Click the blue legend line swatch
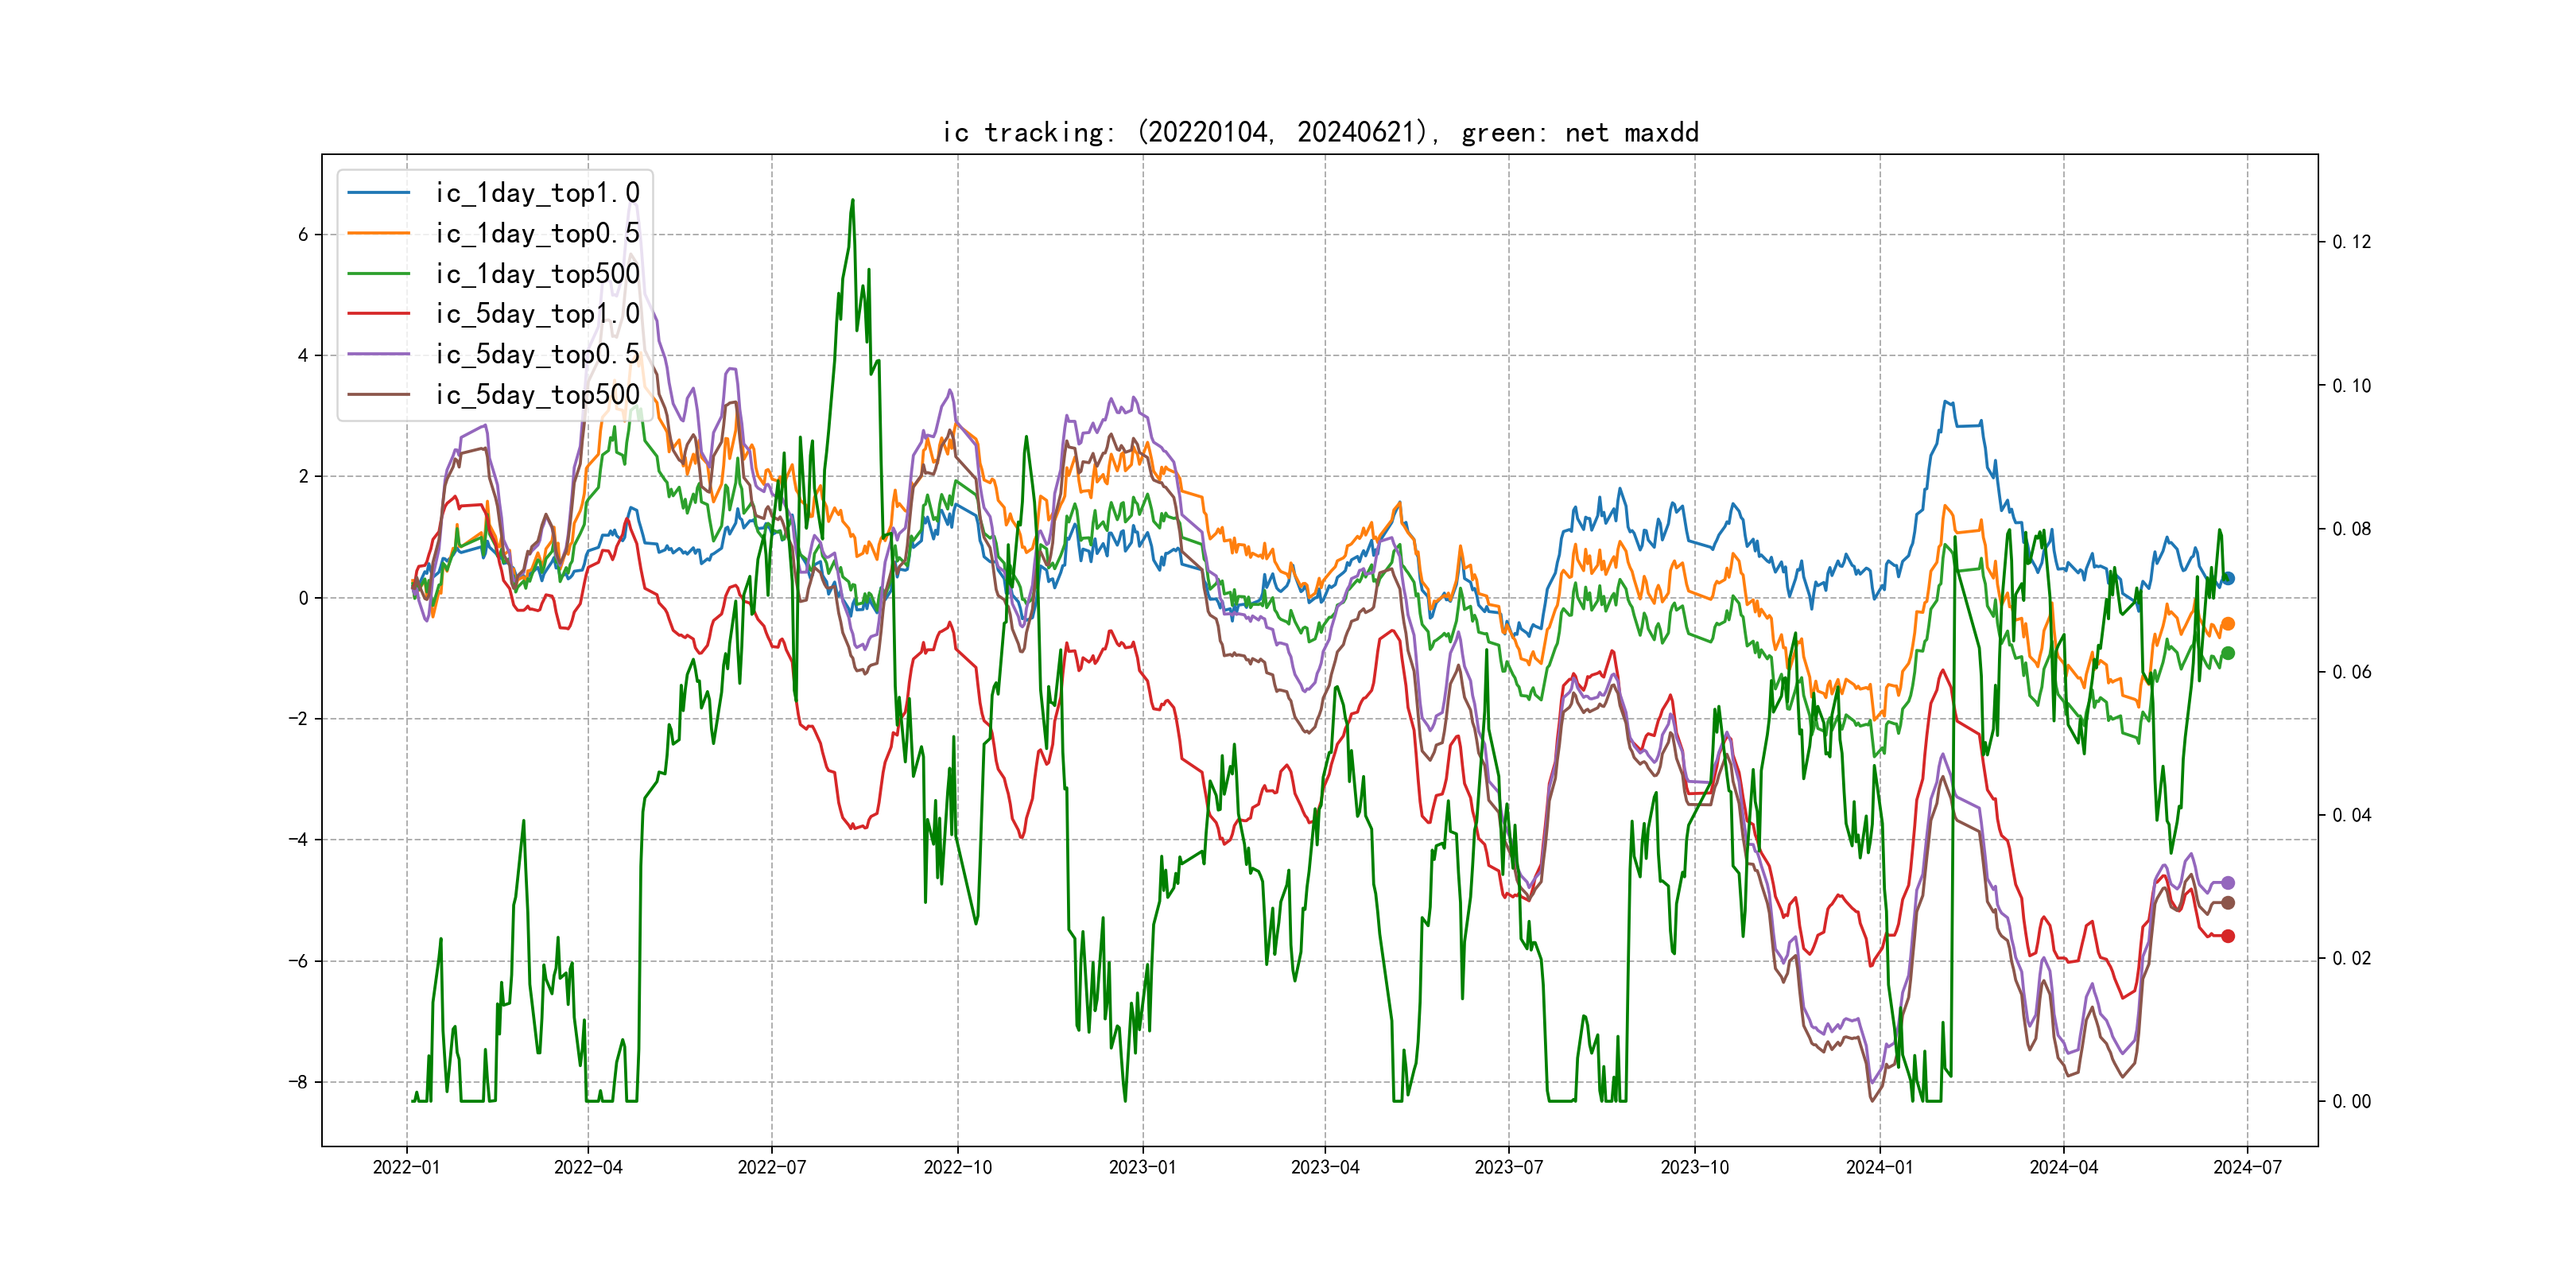The height and width of the screenshot is (1288, 2576). click(x=378, y=193)
